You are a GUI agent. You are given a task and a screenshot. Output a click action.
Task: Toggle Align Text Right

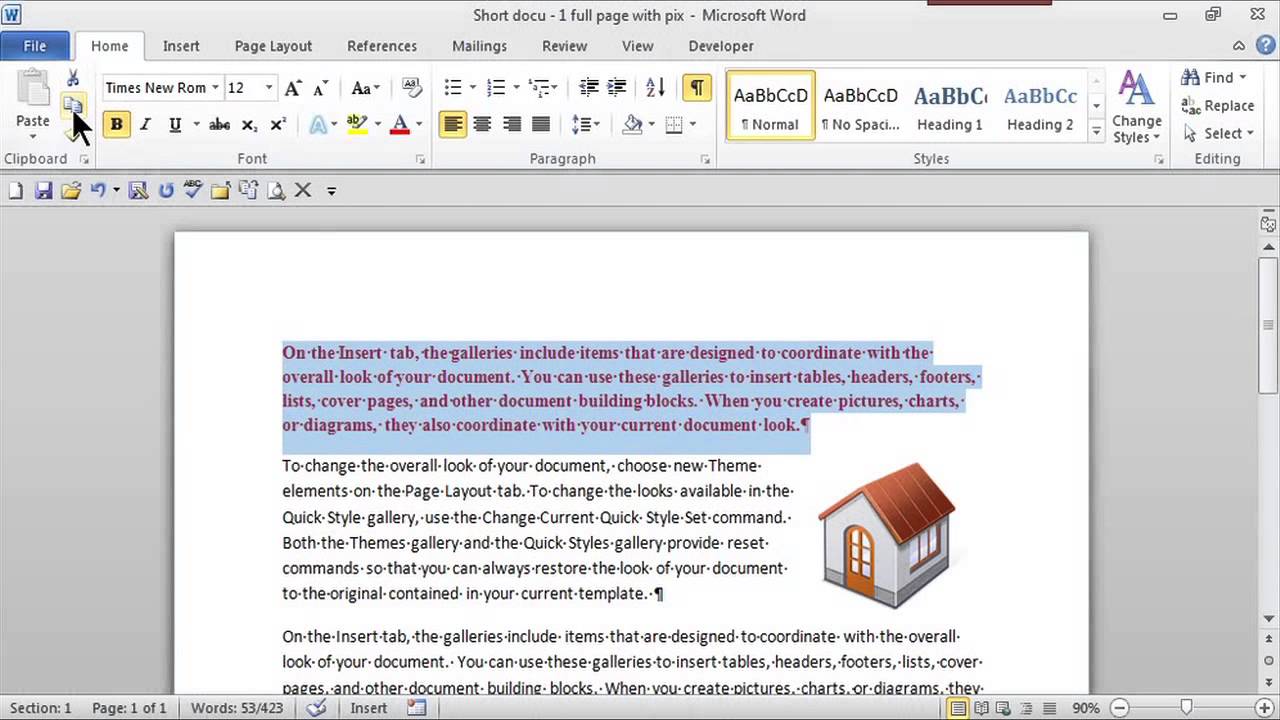click(512, 125)
